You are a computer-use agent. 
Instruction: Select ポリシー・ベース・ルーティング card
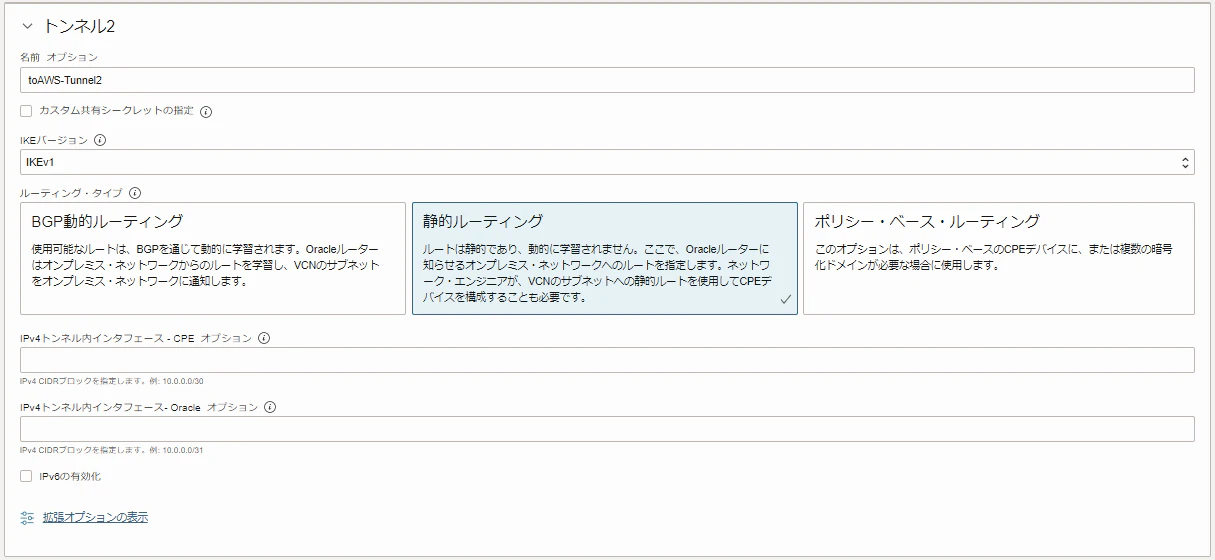tap(999, 259)
